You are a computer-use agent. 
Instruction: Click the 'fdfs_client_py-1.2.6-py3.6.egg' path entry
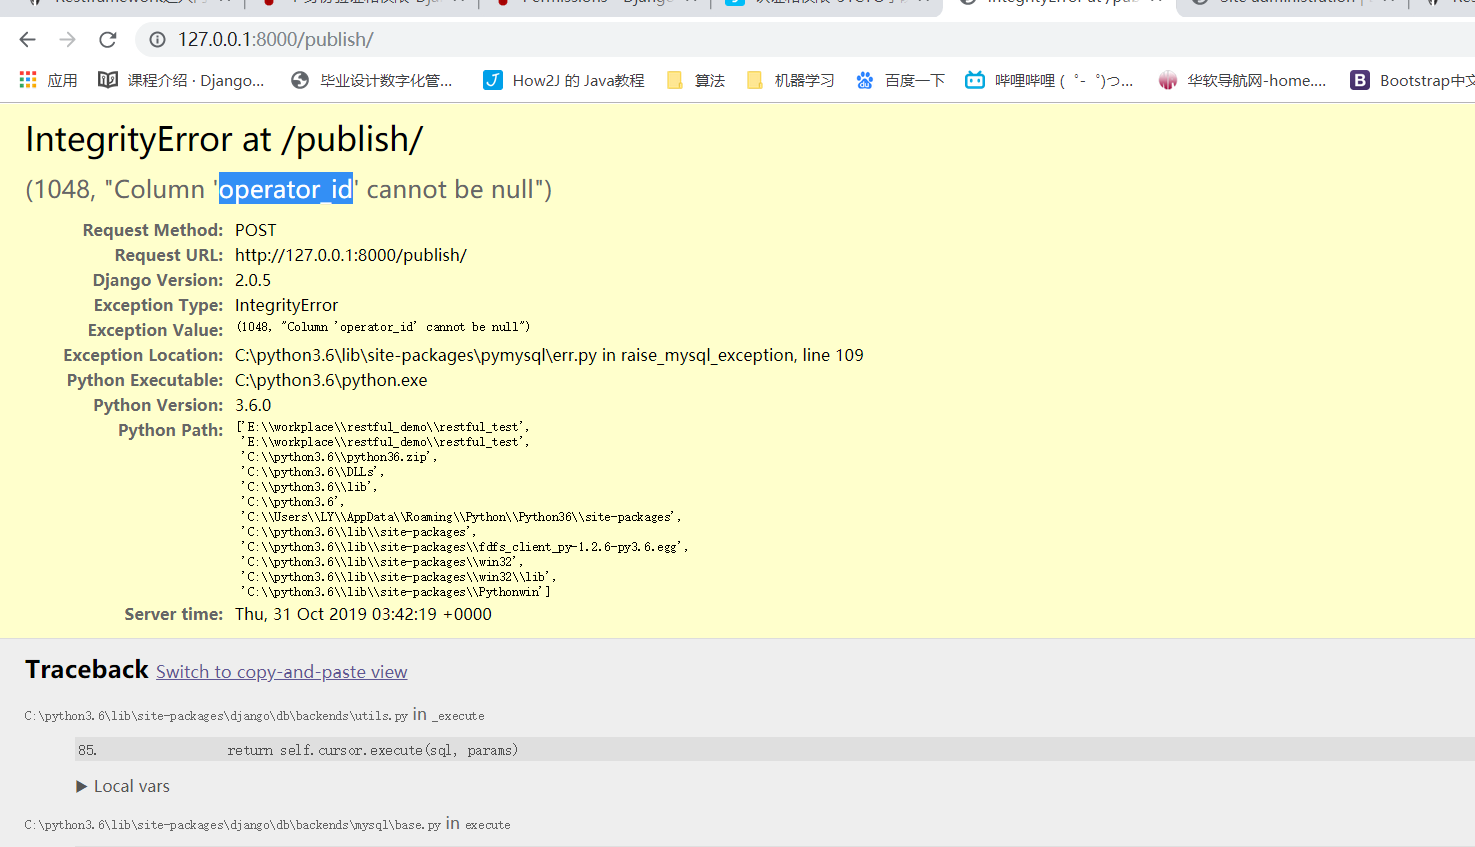tap(464, 547)
